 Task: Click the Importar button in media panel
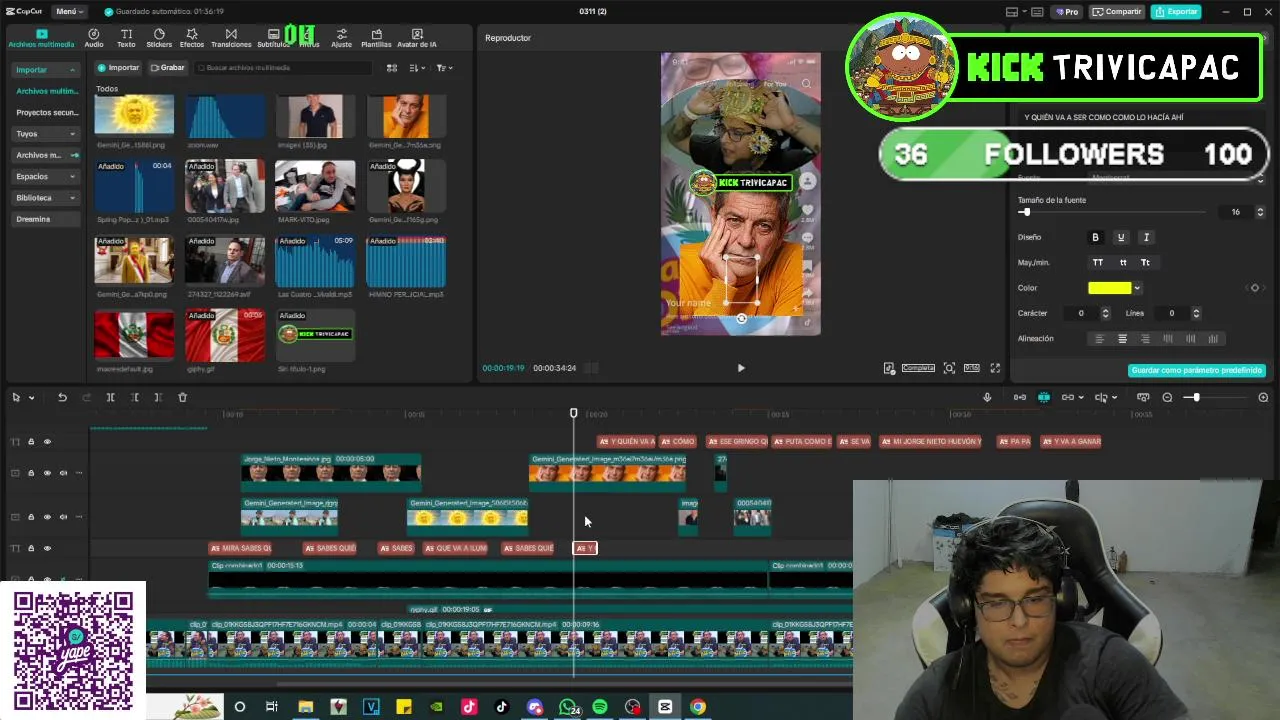coord(118,68)
